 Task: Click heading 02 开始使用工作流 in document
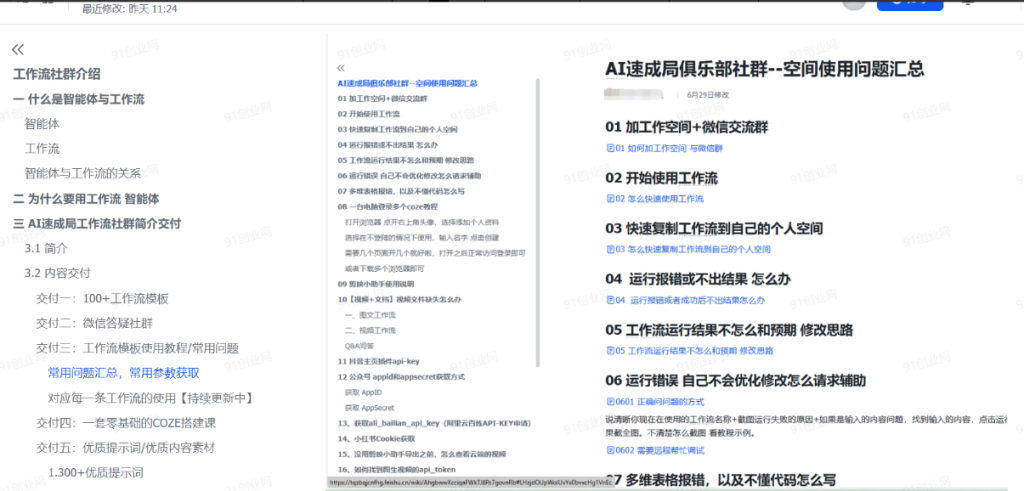coord(662,178)
